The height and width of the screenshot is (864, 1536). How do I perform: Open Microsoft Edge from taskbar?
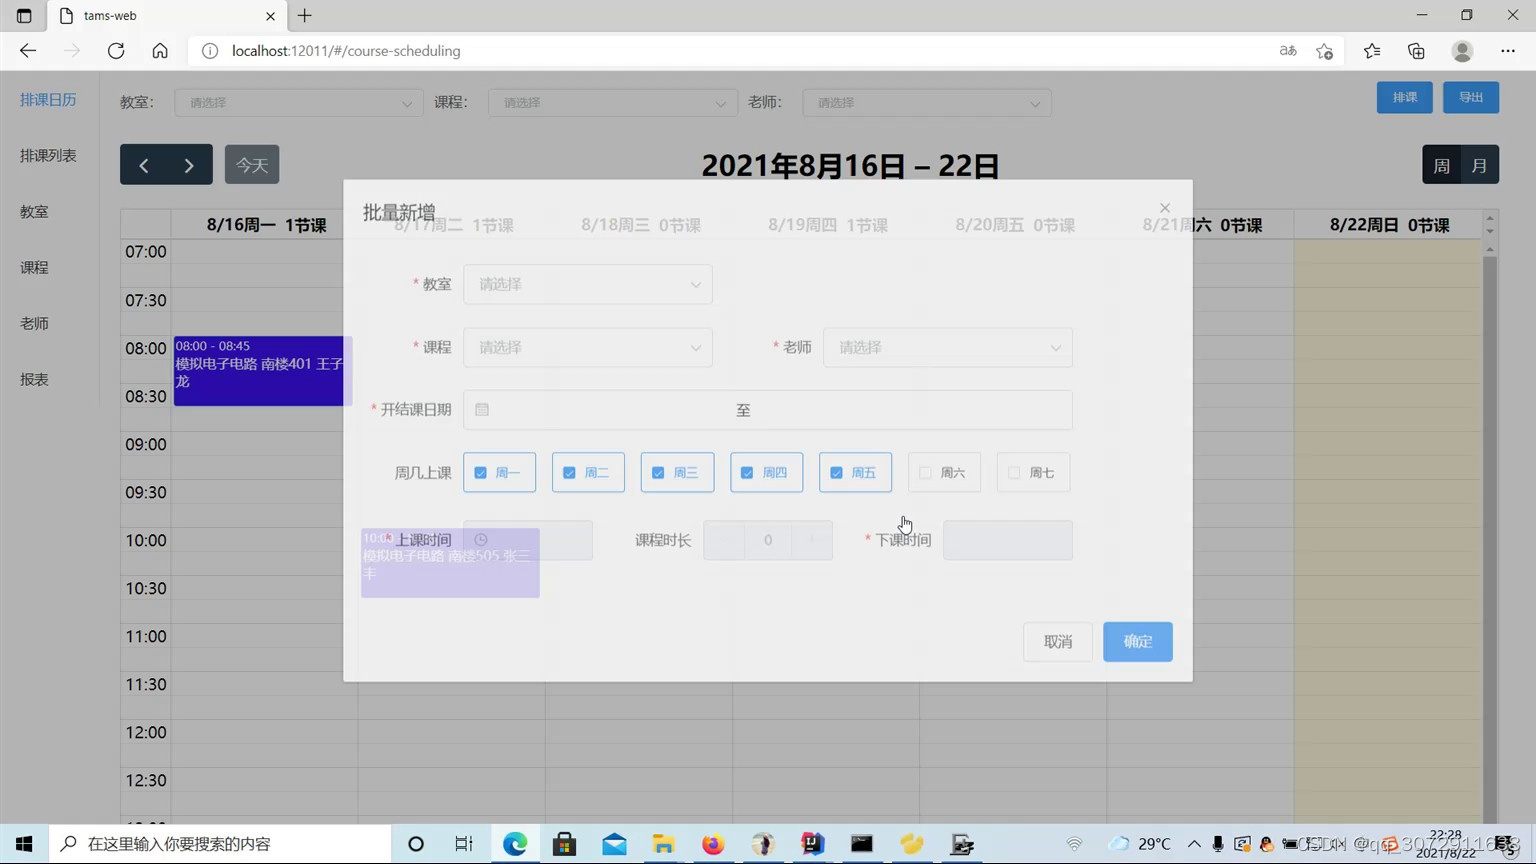[x=515, y=844]
